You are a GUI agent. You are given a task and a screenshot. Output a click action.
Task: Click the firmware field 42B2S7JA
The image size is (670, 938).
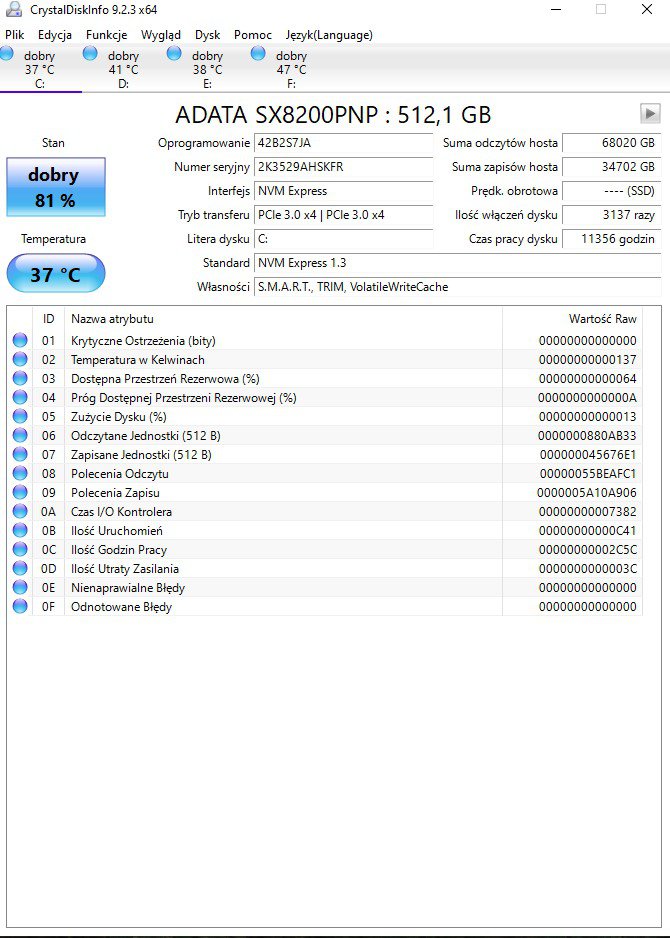tap(343, 143)
